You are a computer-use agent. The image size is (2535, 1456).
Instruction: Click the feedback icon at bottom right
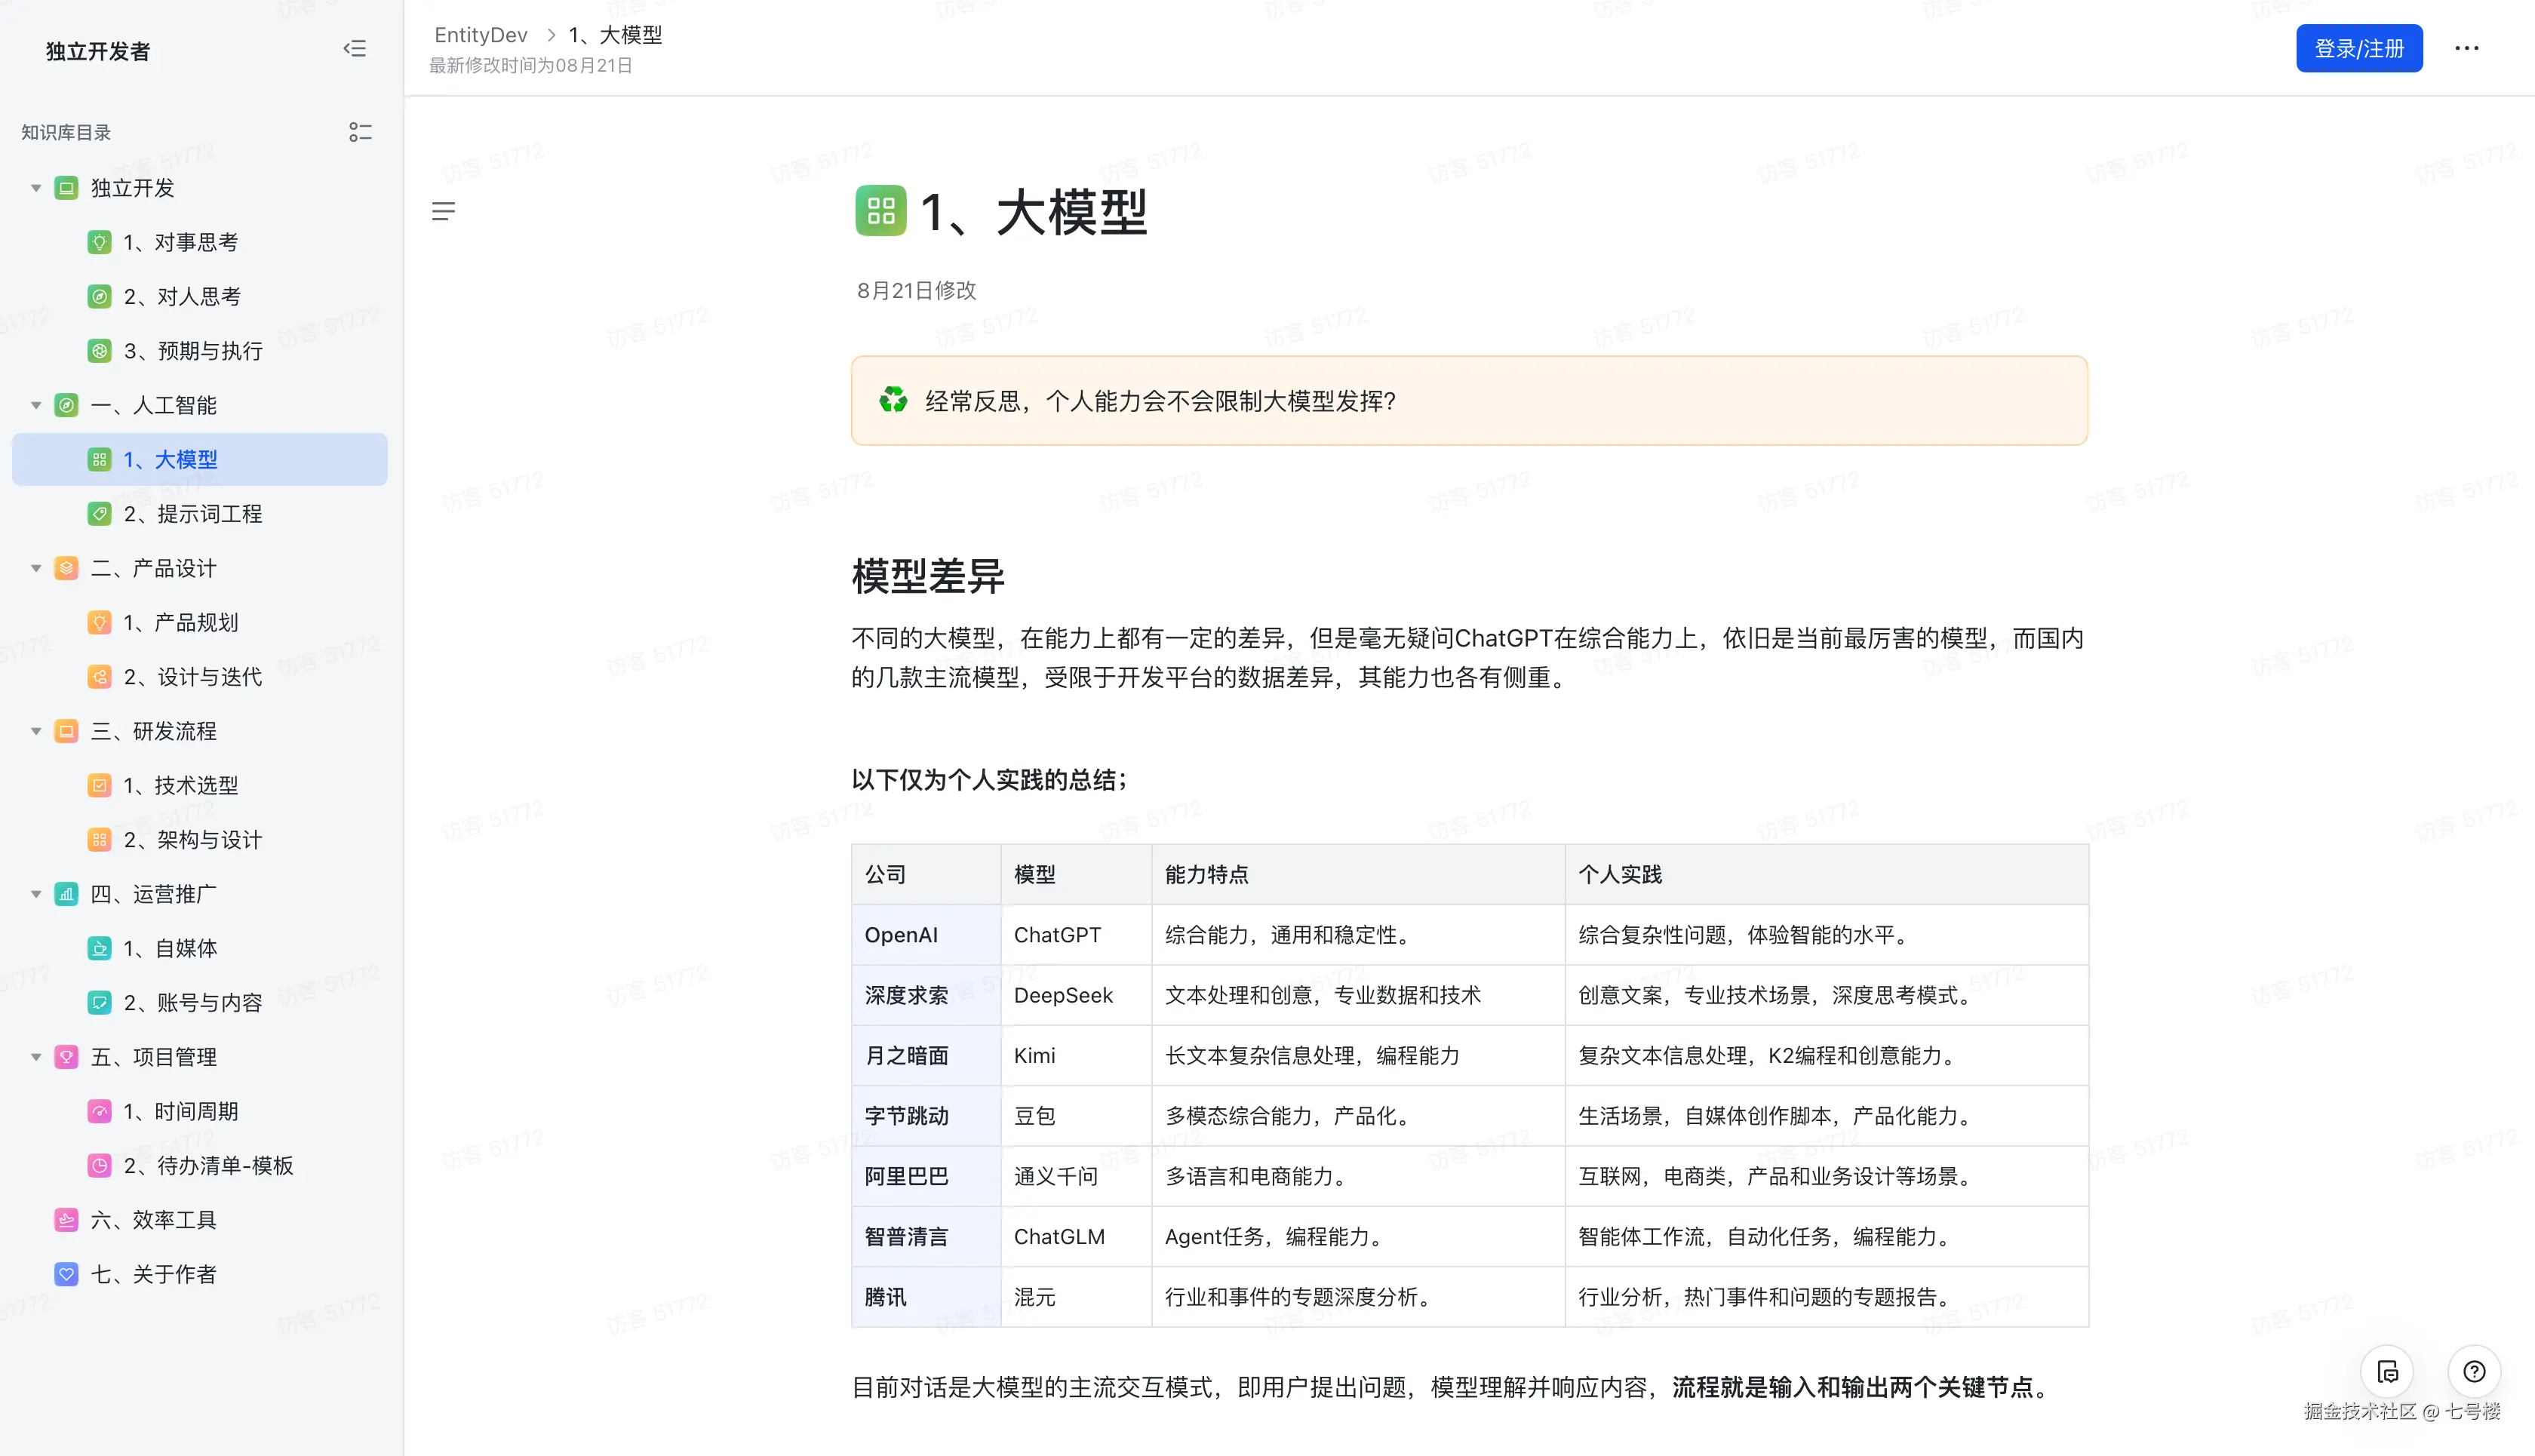click(x=2388, y=1371)
